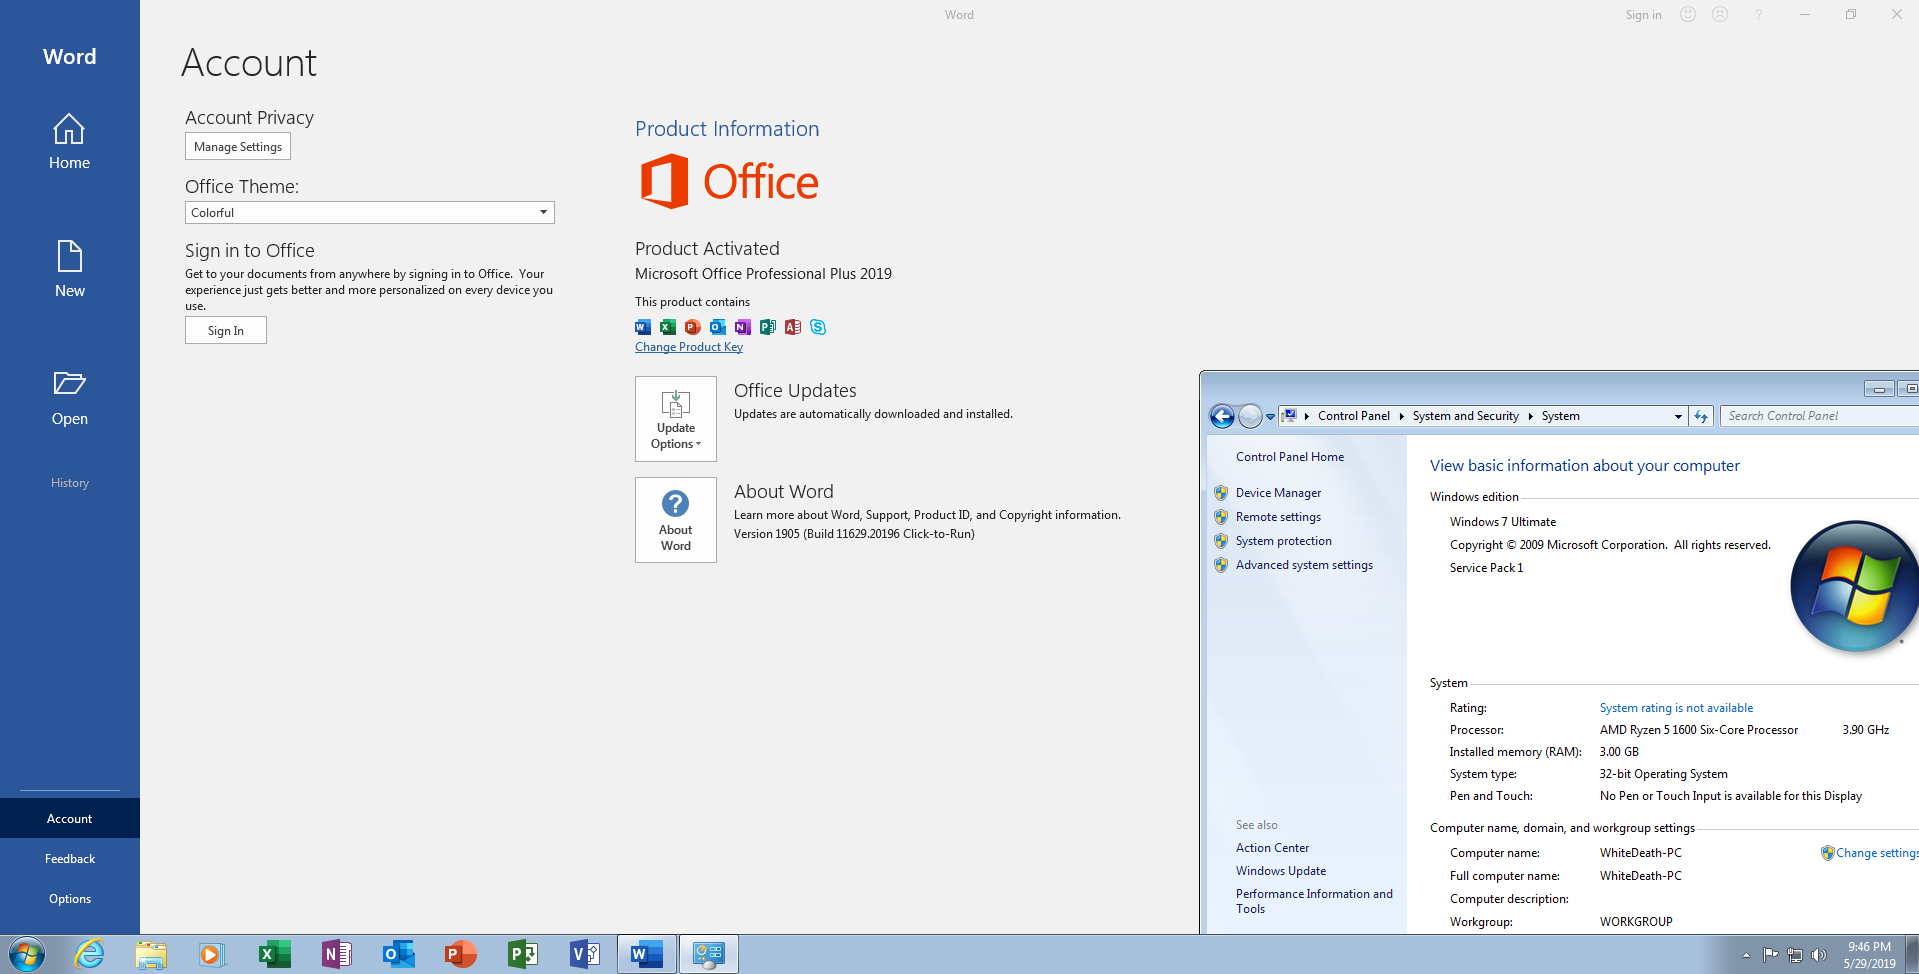The width and height of the screenshot is (1919, 974).
Task: Click System and Security breadcrumb
Action: click(1465, 416)
